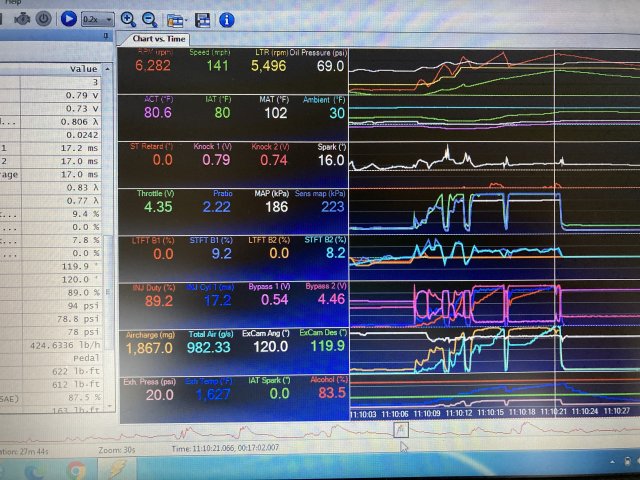
Task: Click the power button icon in toolbar
Action: 44,18
